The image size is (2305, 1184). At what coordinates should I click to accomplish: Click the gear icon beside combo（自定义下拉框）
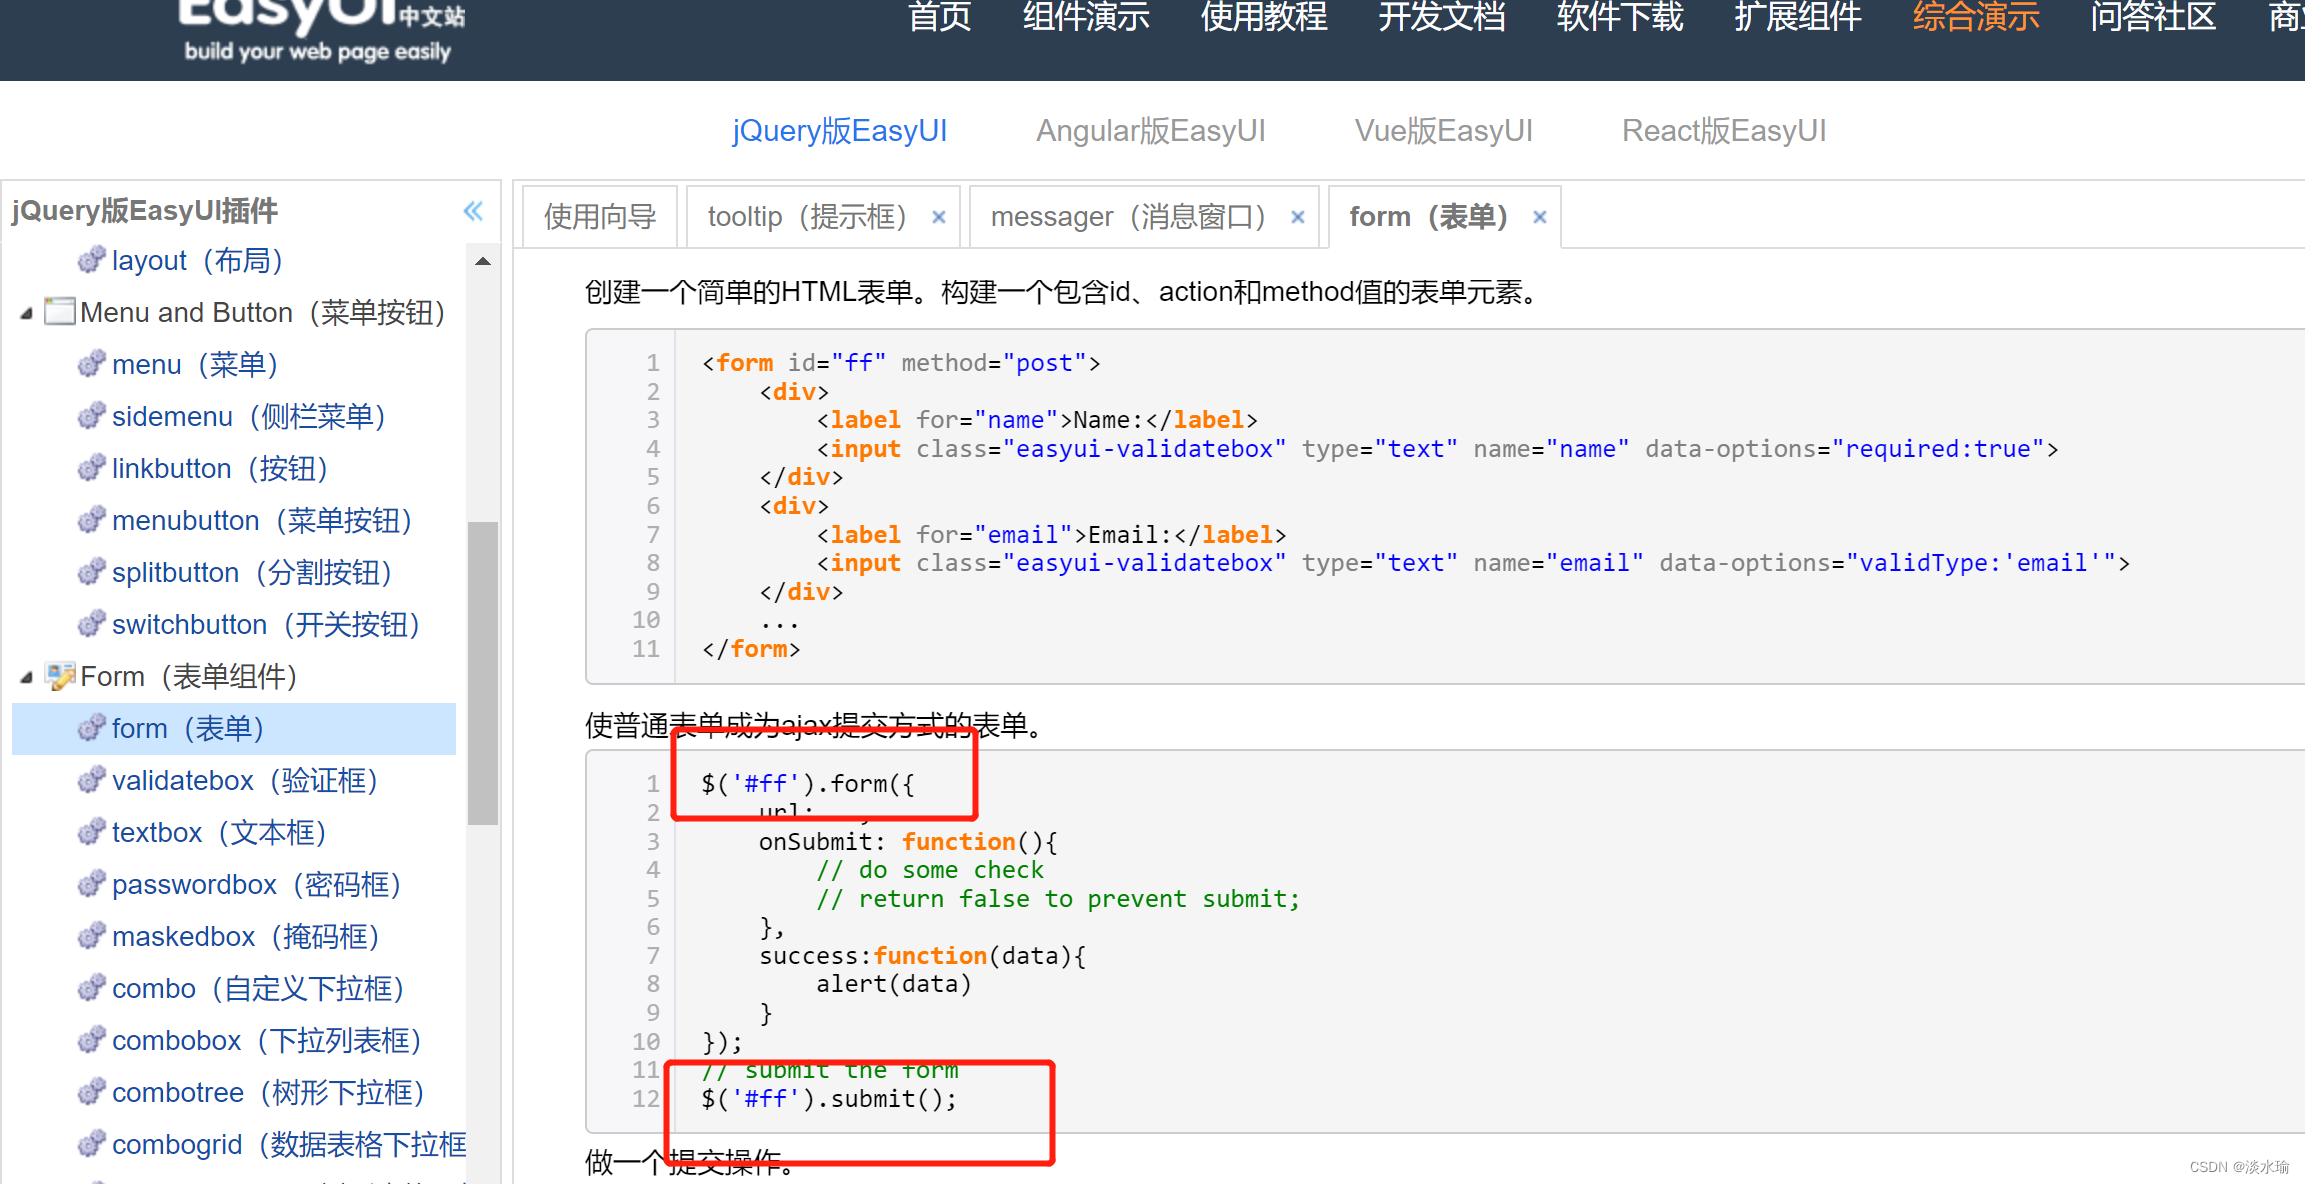tap(91, 988)
